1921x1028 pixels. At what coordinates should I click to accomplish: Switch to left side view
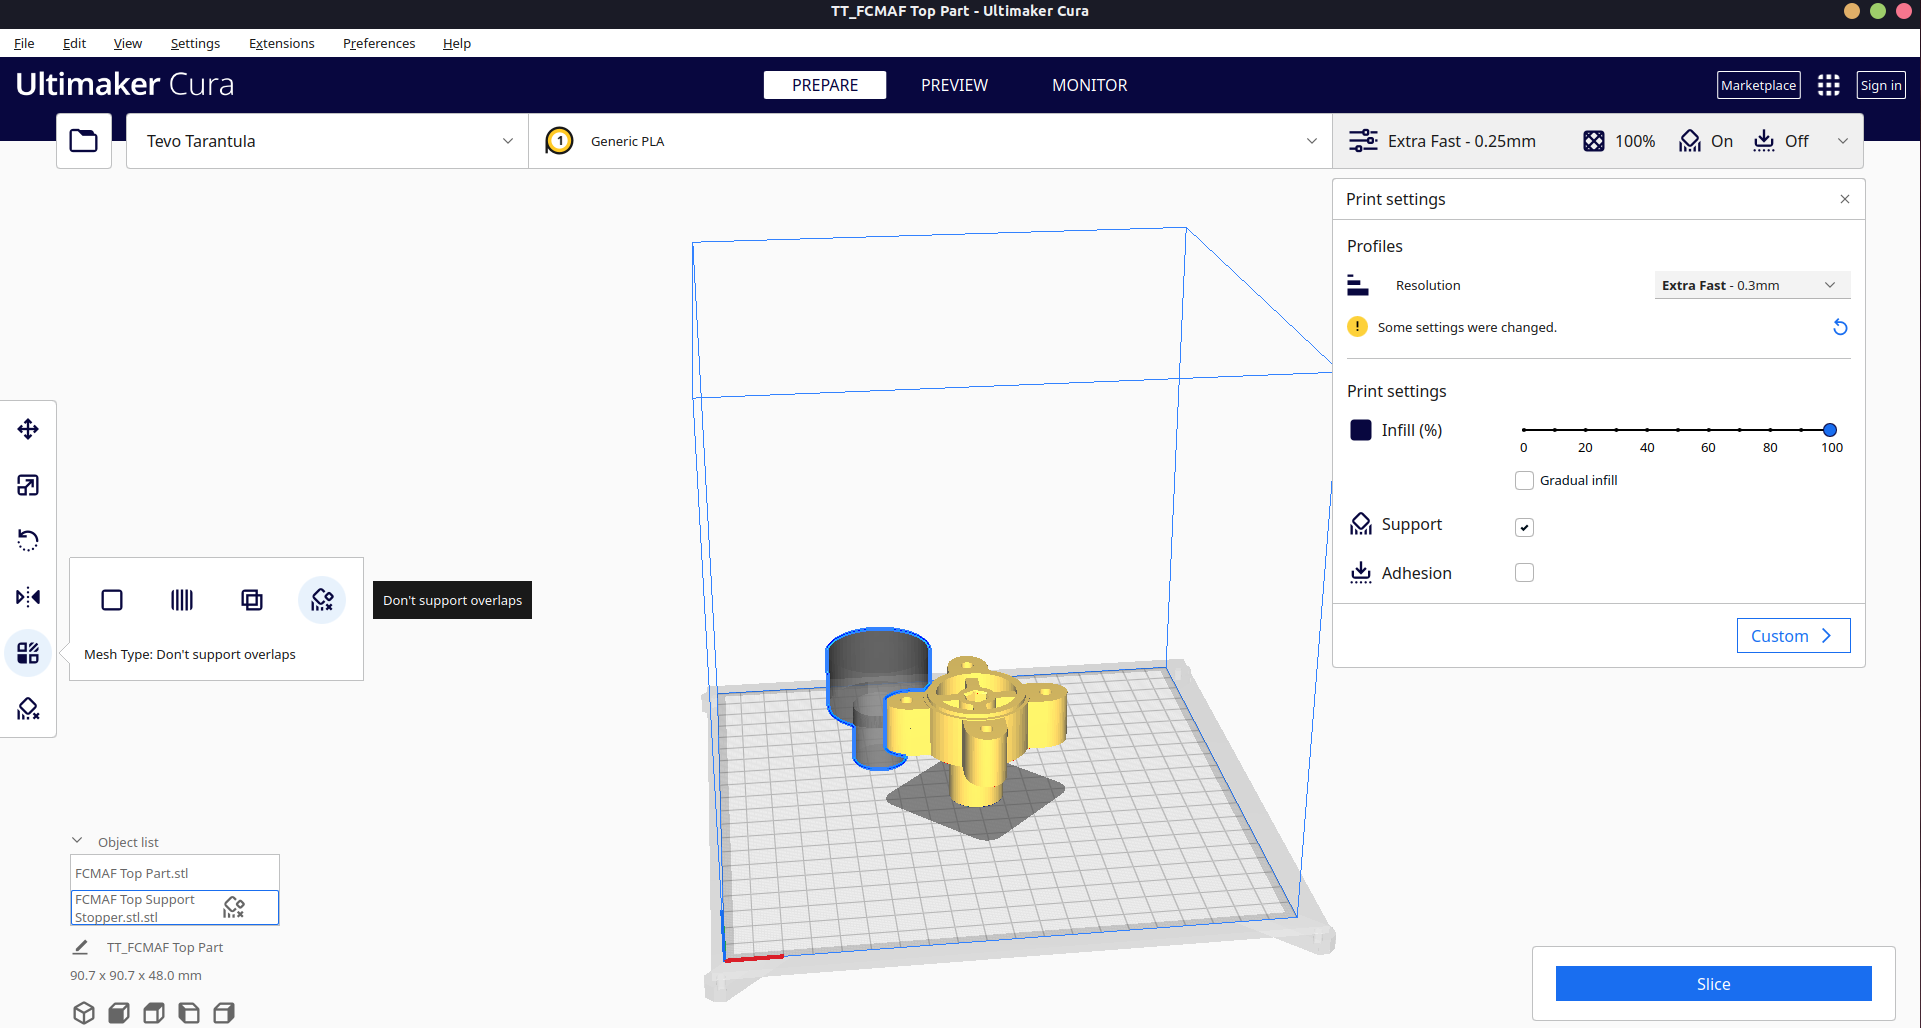pyautogui.click(x=189, y=1012)
